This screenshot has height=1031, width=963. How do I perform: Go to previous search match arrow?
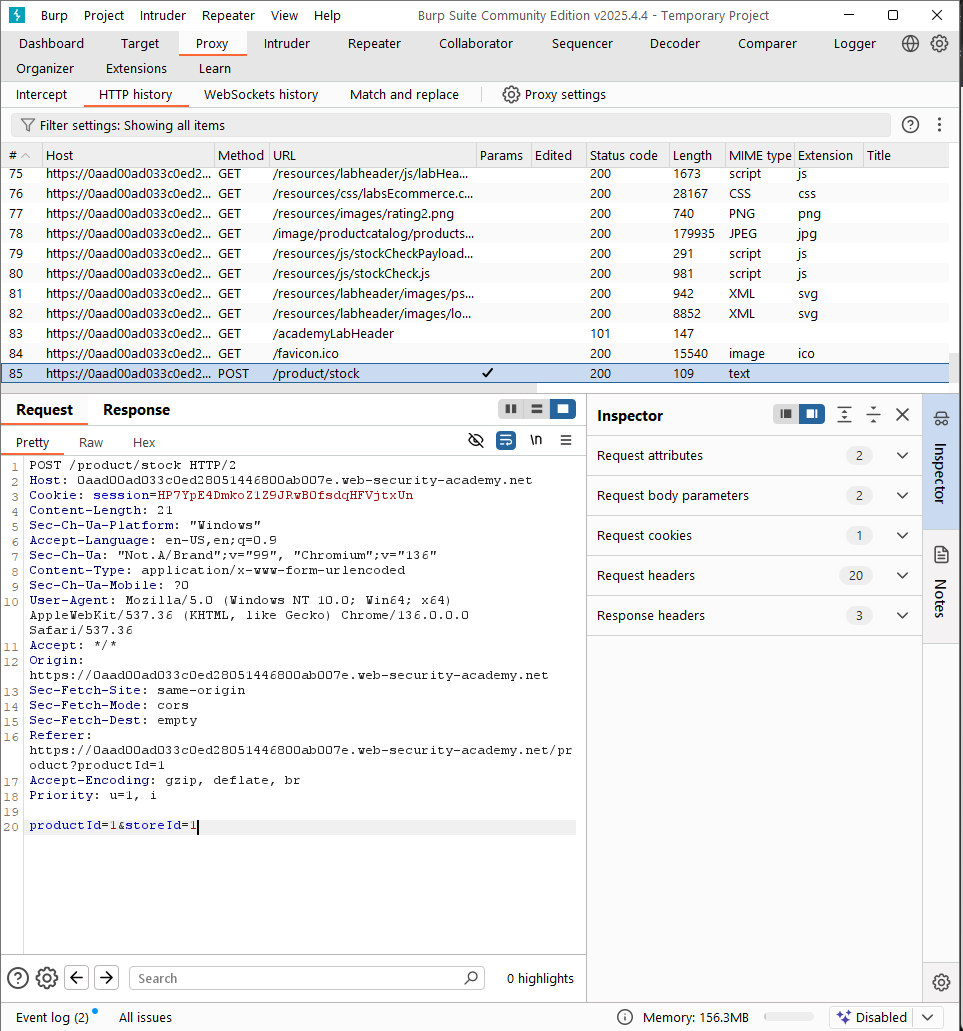[x=76, y=978]
